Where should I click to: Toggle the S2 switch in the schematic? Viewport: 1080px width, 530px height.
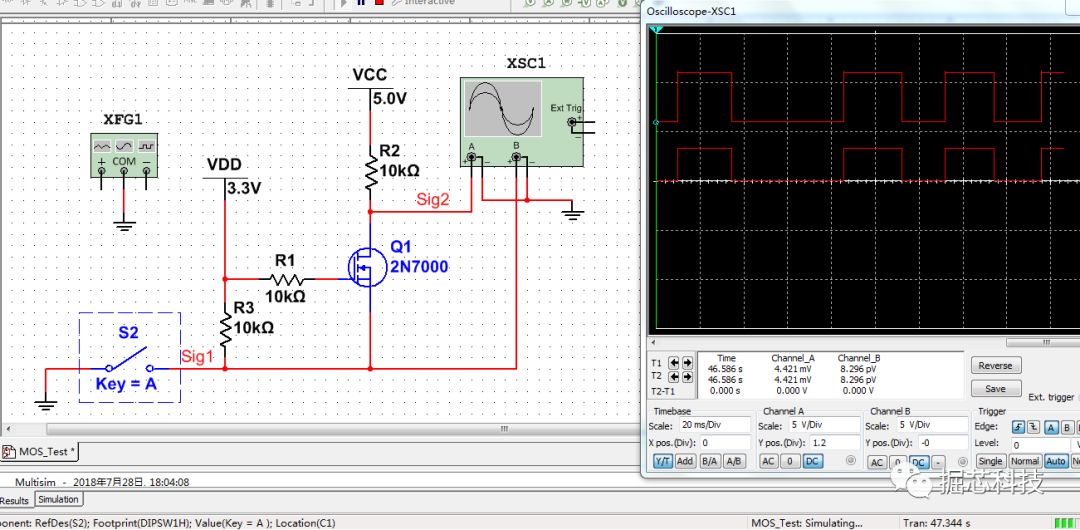coord(129,358)
